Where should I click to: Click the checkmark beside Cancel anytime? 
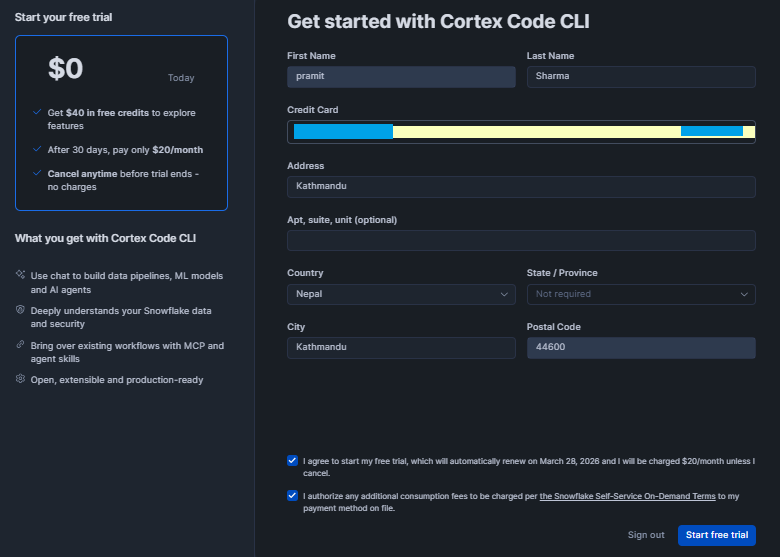pyautogui.click(x=37, y=173)
